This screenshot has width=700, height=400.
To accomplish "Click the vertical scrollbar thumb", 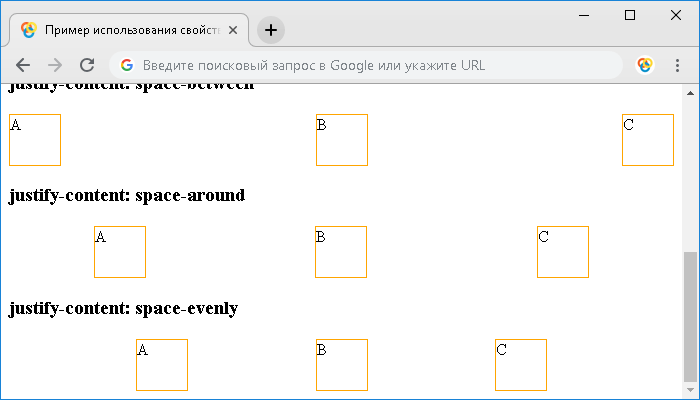I will pos(690,317).
